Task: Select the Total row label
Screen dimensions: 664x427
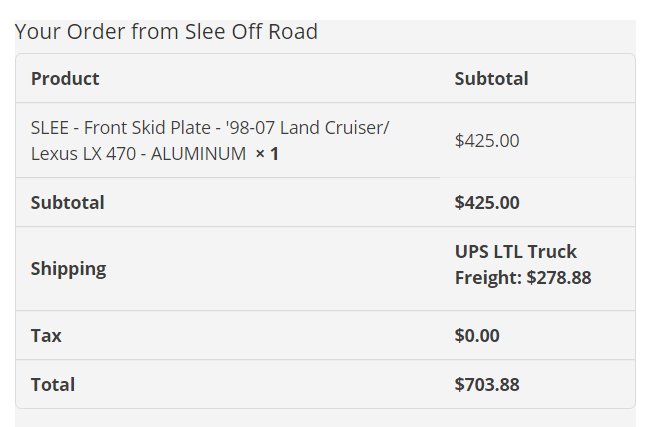Action: tap(53, 385)
